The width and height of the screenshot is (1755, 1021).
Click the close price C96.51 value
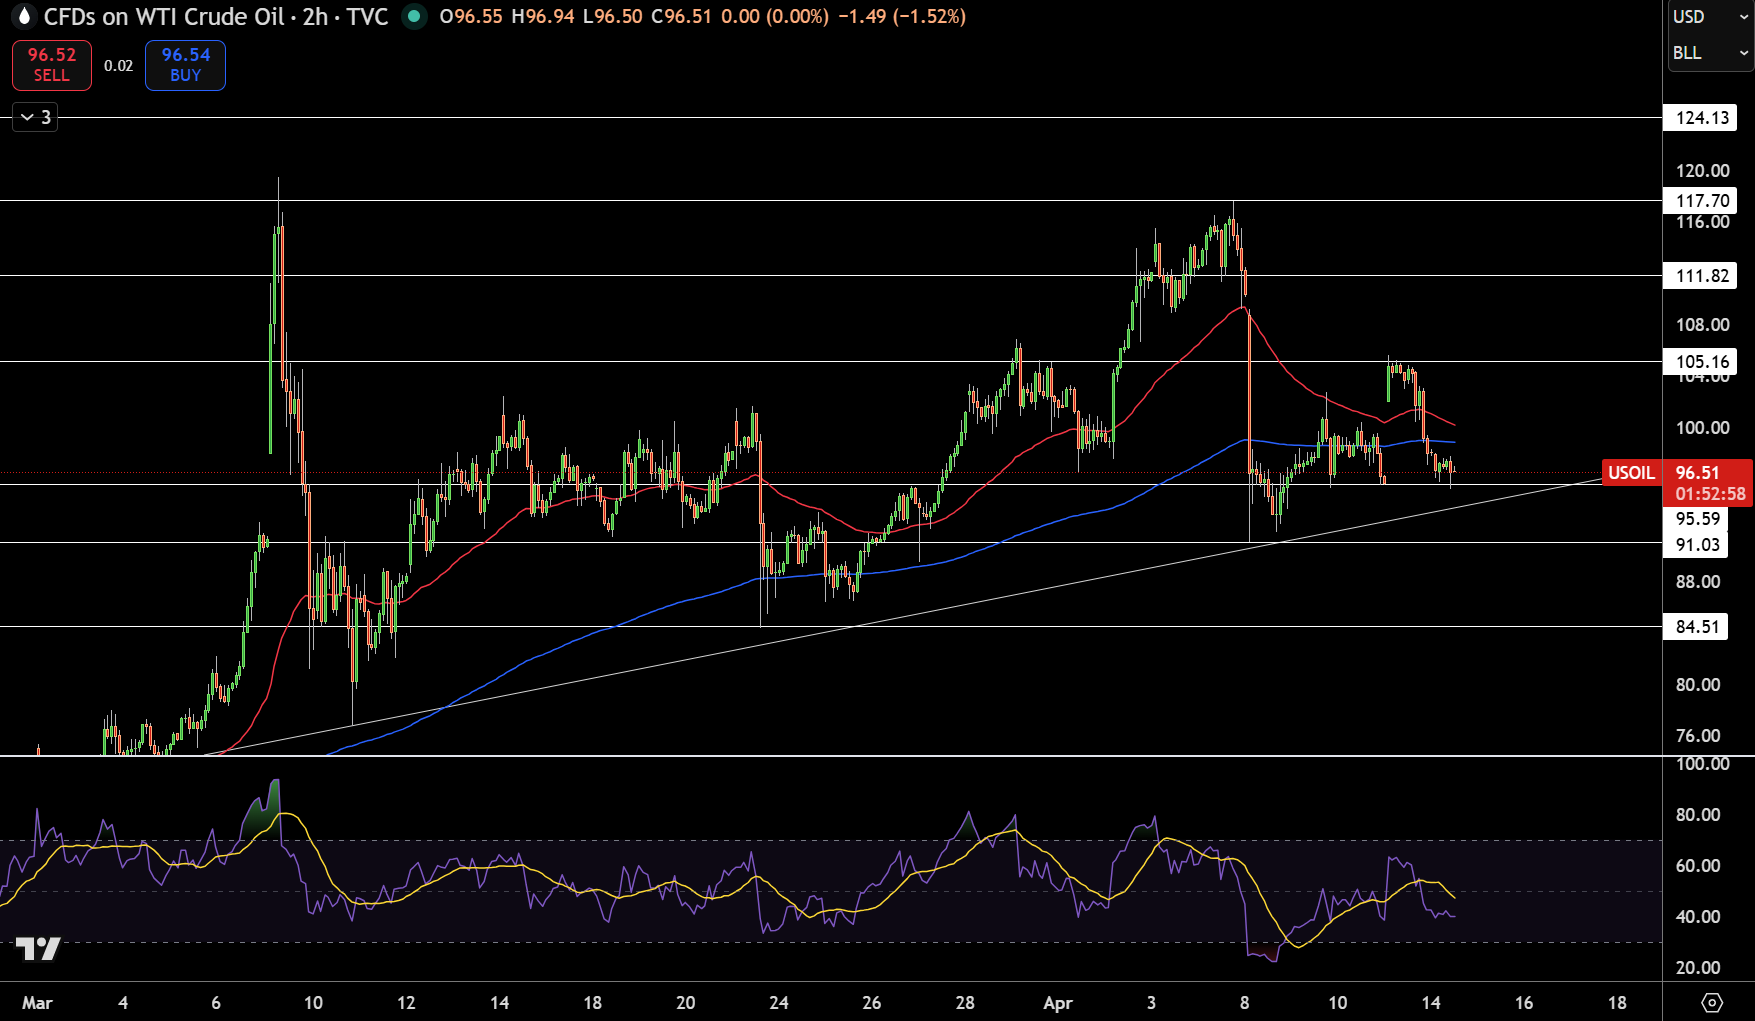click(x=681, y=17)
